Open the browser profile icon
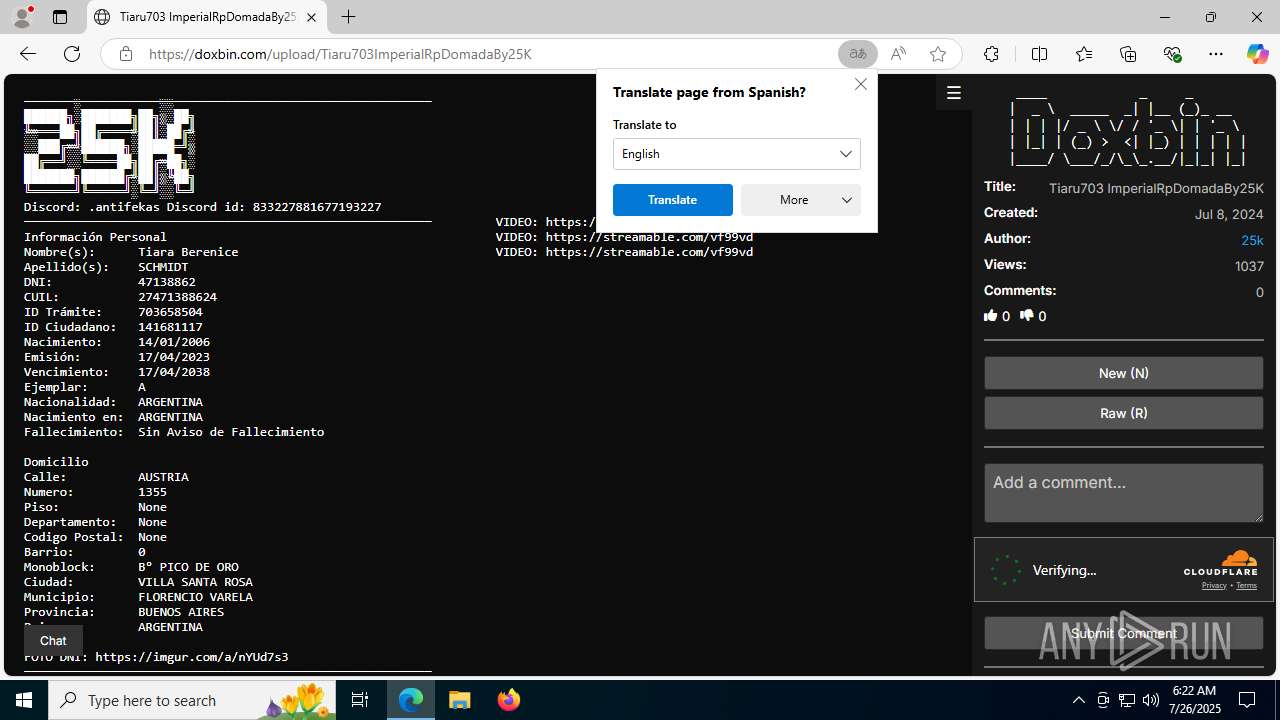Viewport: 1280px width, 720px height. [x=22, y=17]
